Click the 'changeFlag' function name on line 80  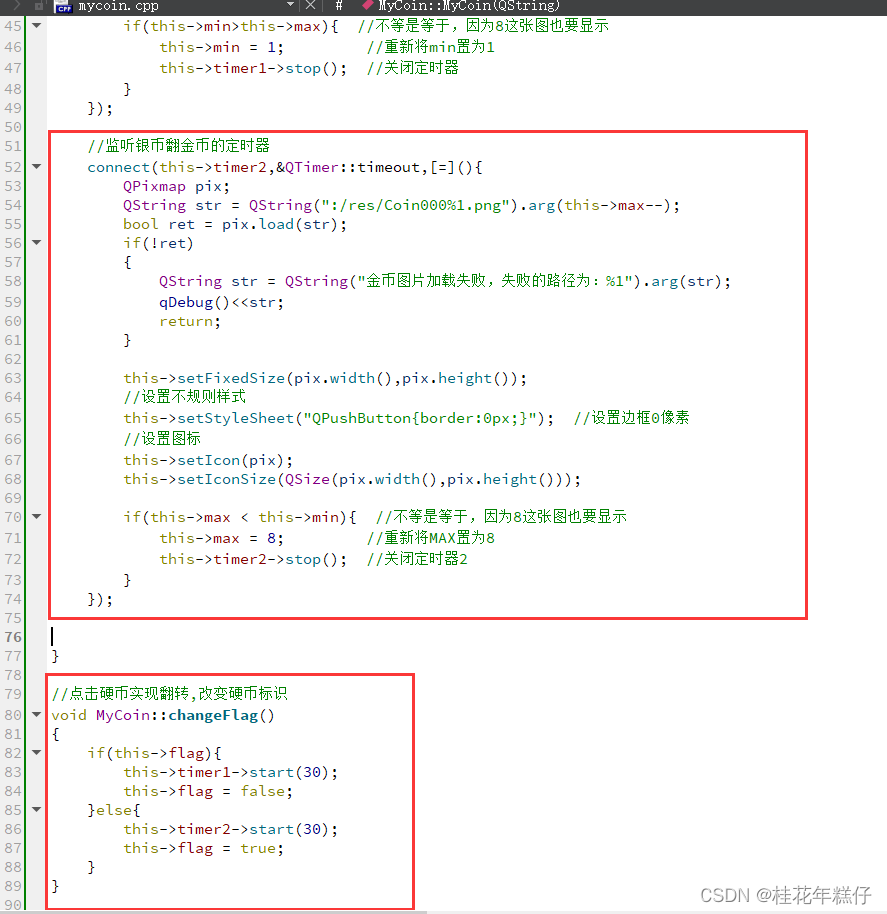pos(213,715)
